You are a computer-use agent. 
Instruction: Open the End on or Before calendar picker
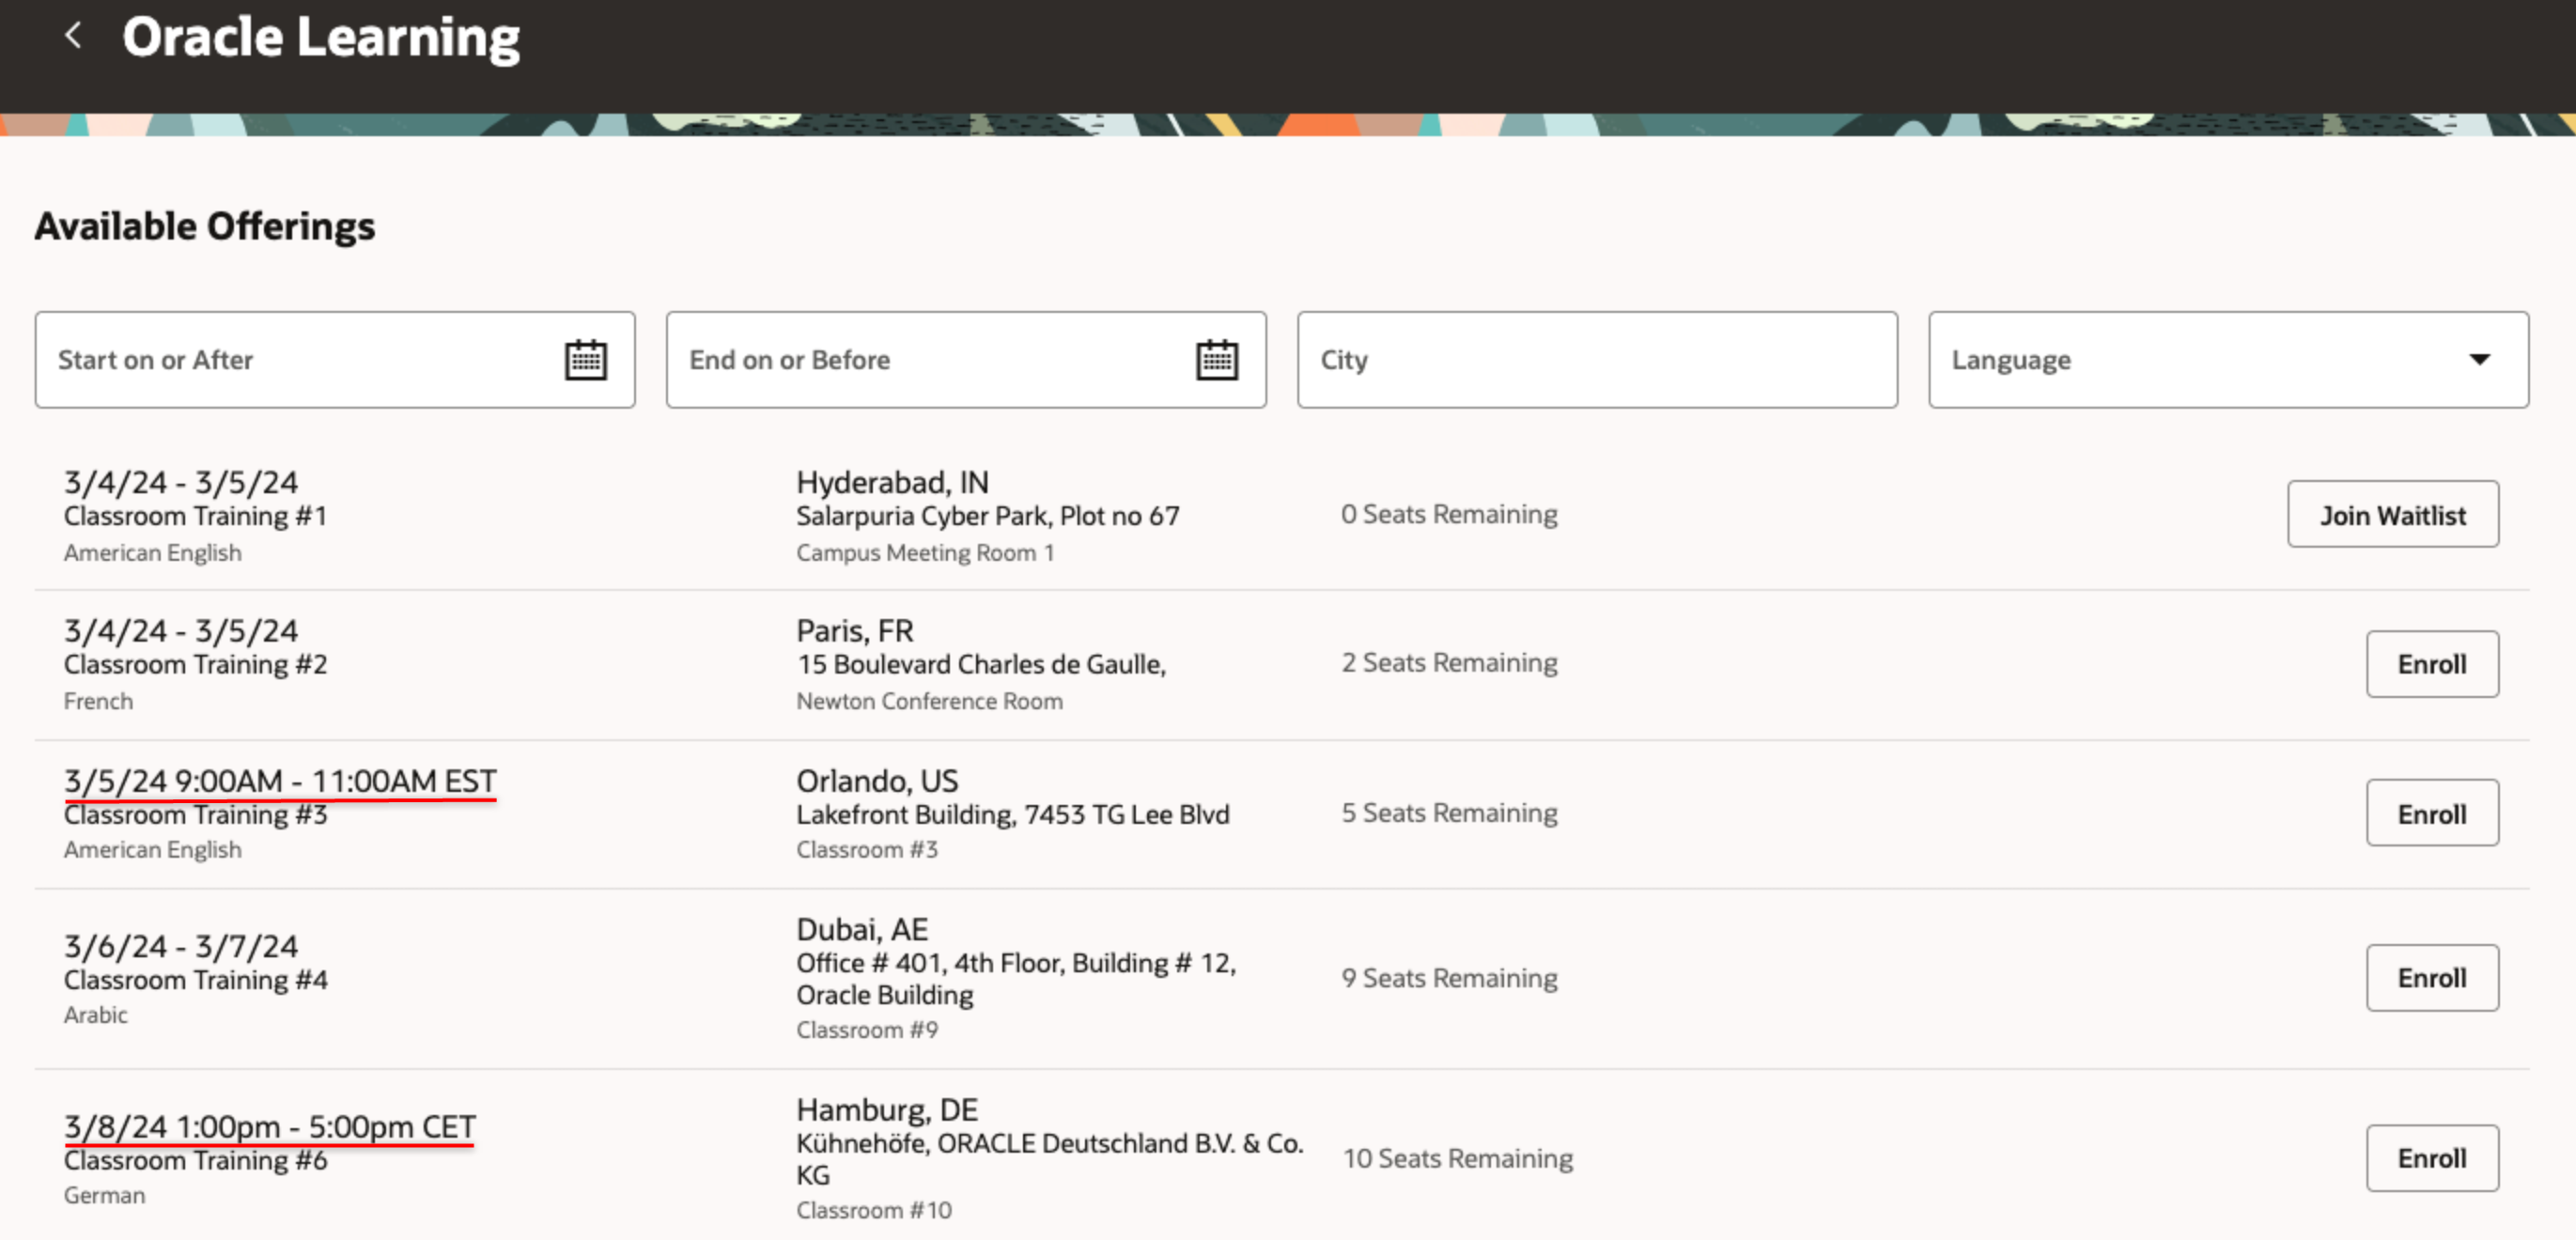click(x=1216, y=360)
